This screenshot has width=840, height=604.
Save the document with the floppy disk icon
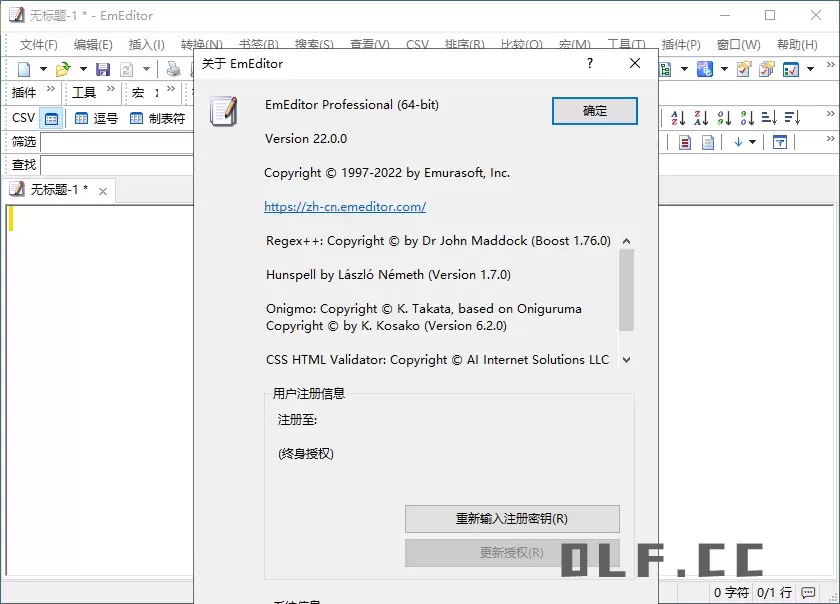tap(104, 68)
